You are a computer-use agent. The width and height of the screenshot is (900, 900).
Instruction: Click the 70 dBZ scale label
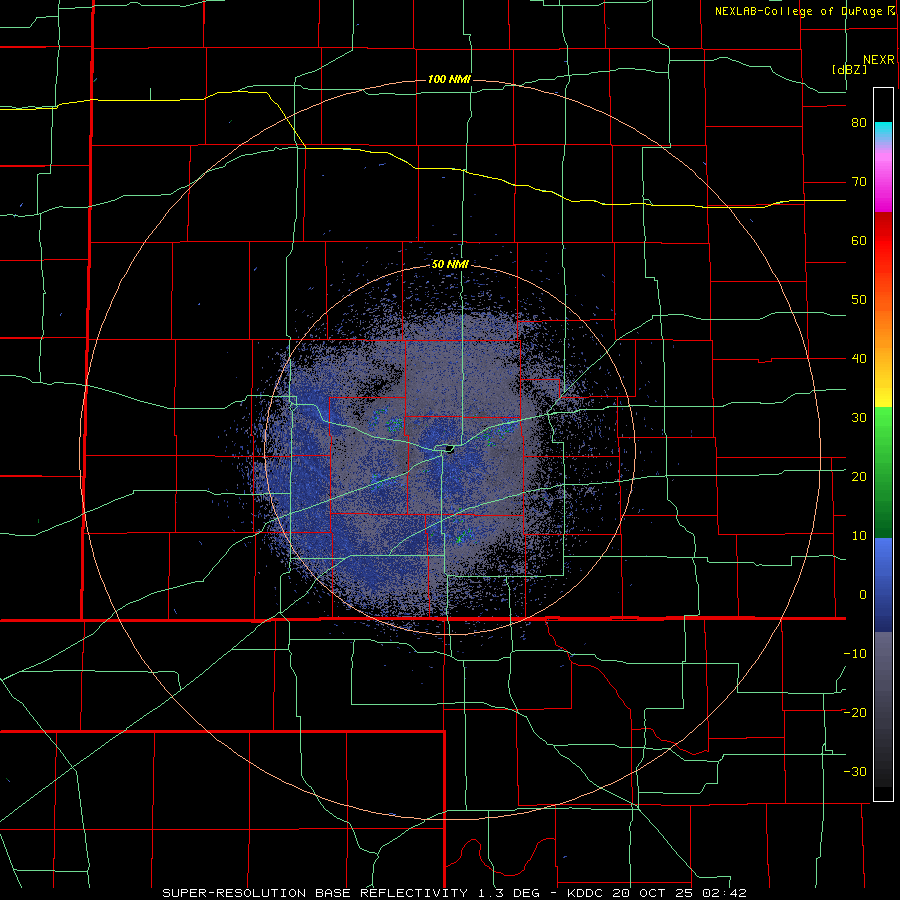[859, 182]
